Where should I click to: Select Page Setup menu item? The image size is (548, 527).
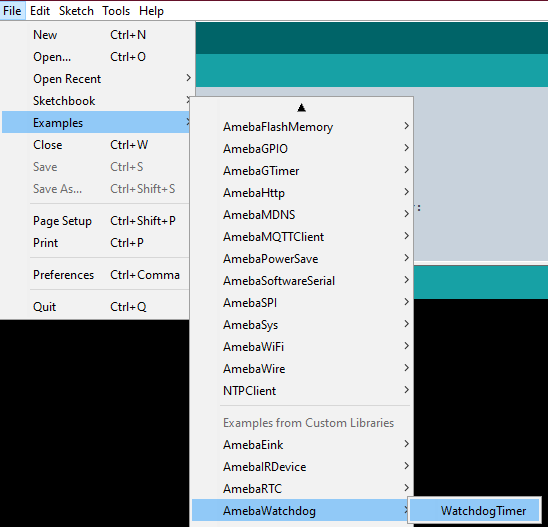pyautogui.click(x=96, y=221)
